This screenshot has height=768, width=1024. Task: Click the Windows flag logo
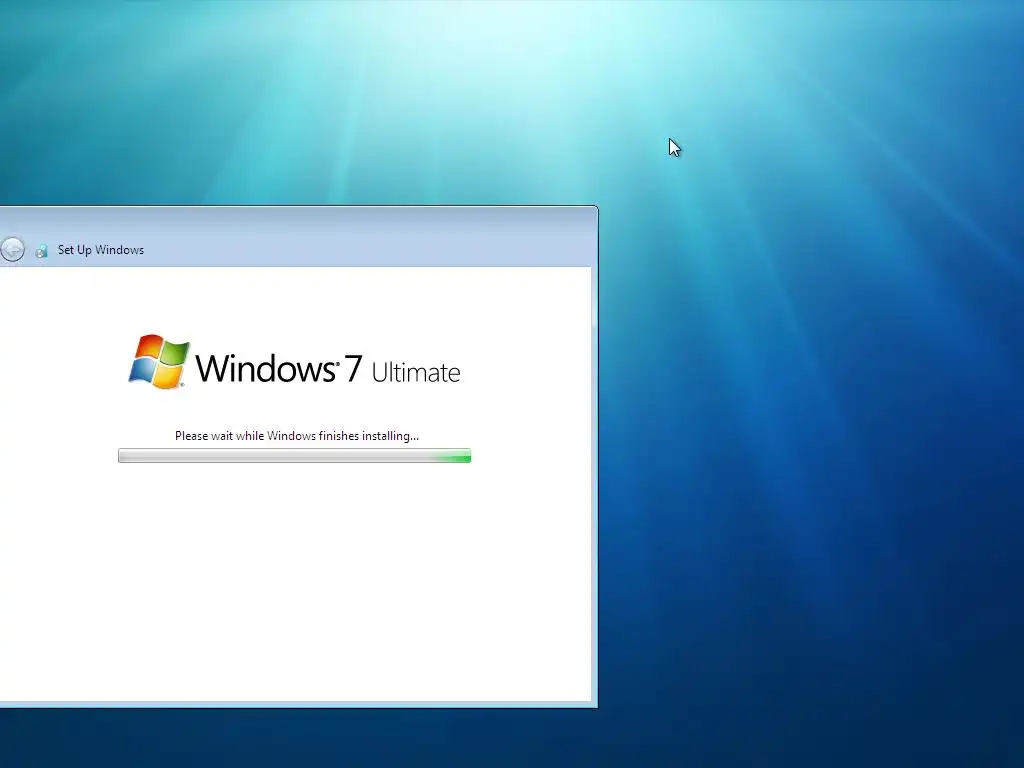point(159,362)
